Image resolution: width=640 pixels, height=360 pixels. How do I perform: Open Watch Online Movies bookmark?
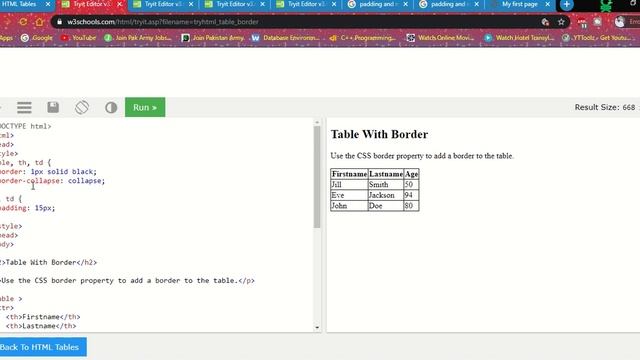coord(440,38)
